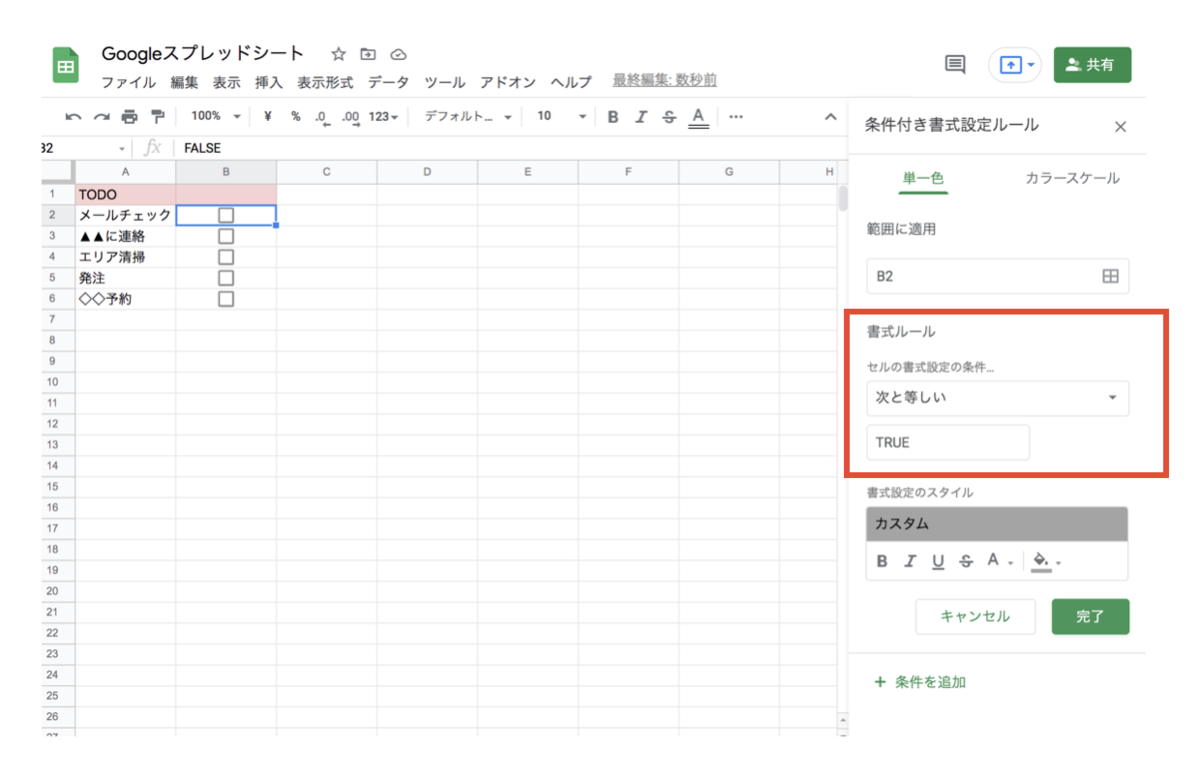Image resolution: width=1200 pixels, height=780 pixels.
Task: Open the 挿入 menu
Action: (268, 83)
